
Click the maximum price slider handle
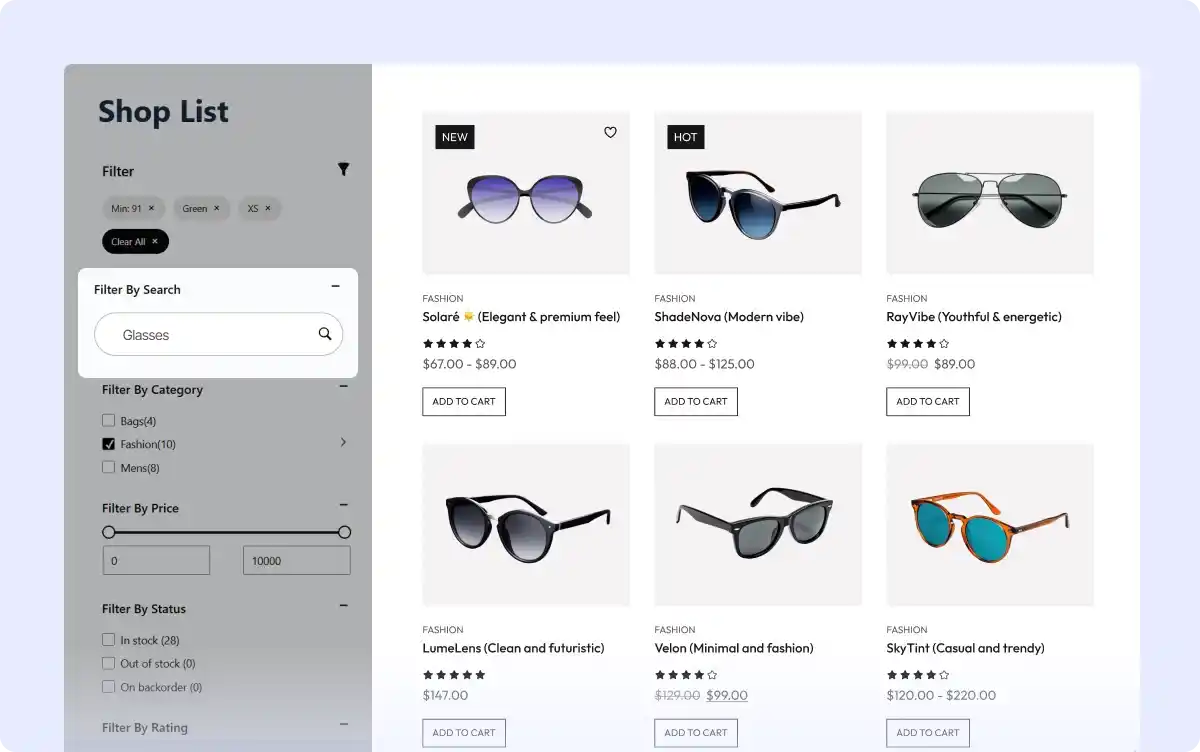[x=344, y=532]
